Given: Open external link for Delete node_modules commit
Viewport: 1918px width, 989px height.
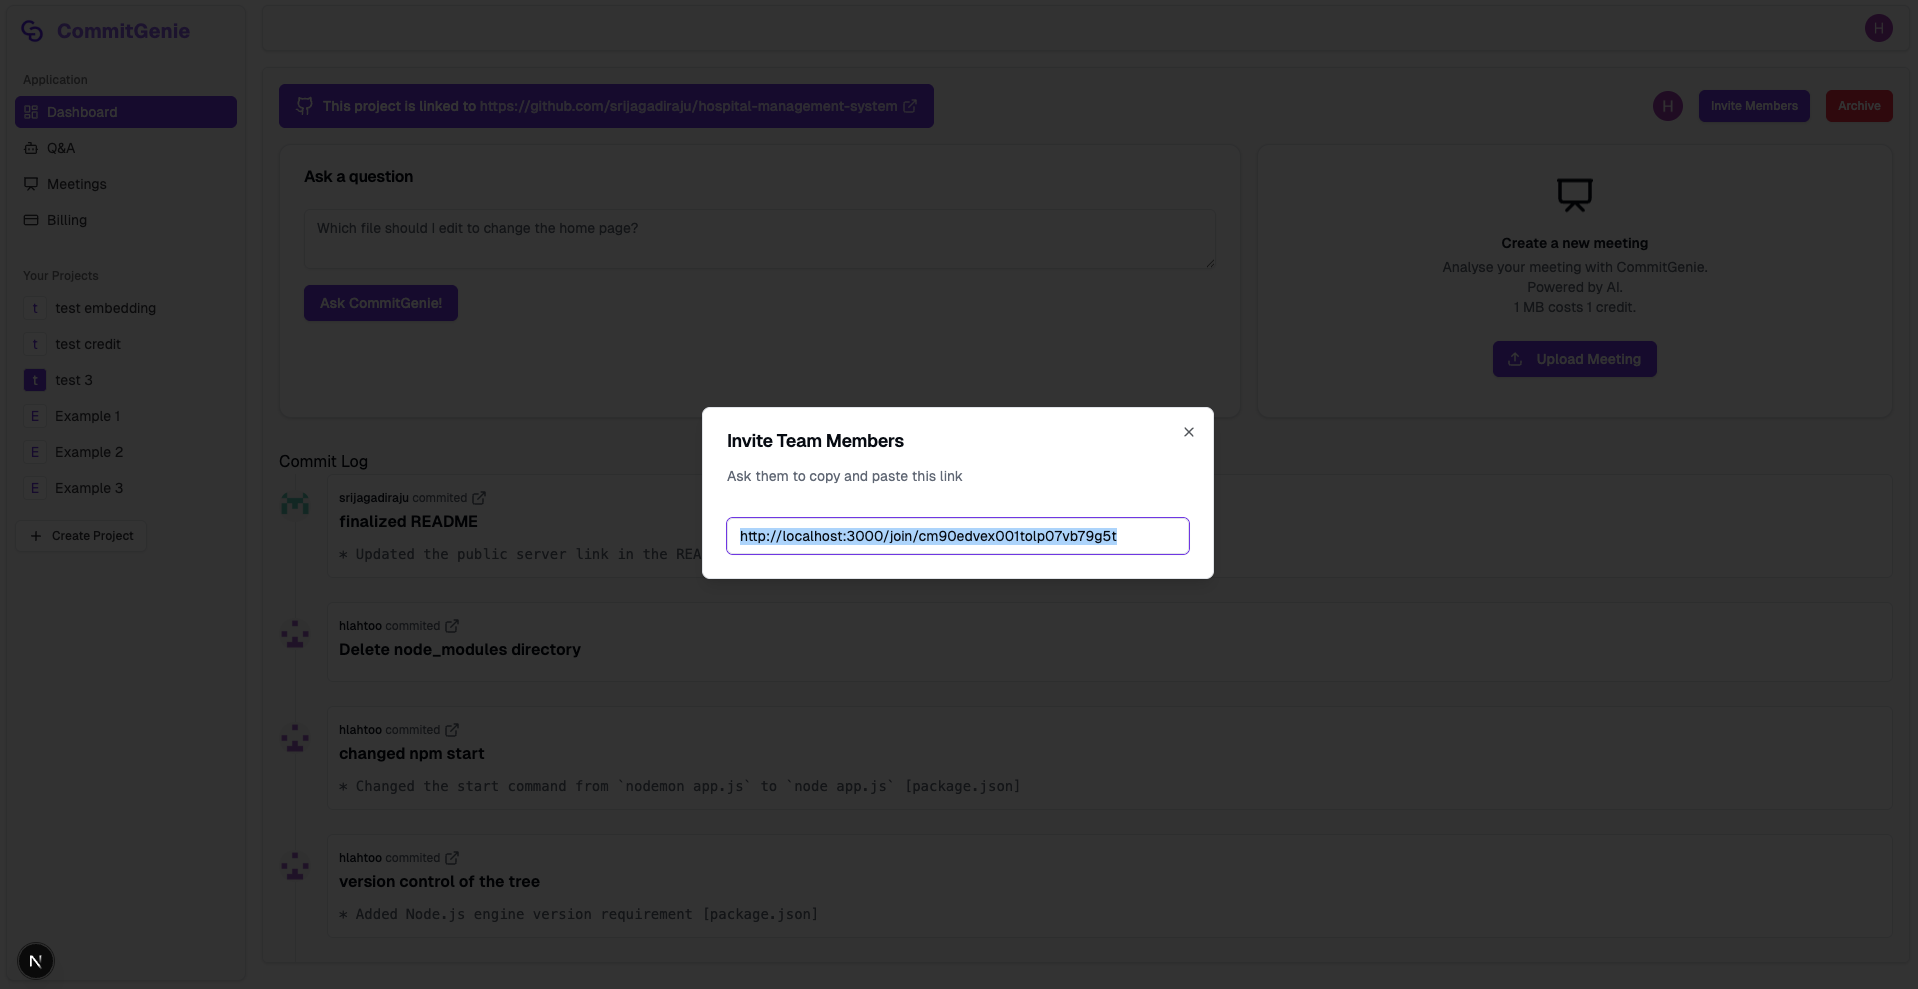Looking at the screenshot, I should (x=452, y=626).
